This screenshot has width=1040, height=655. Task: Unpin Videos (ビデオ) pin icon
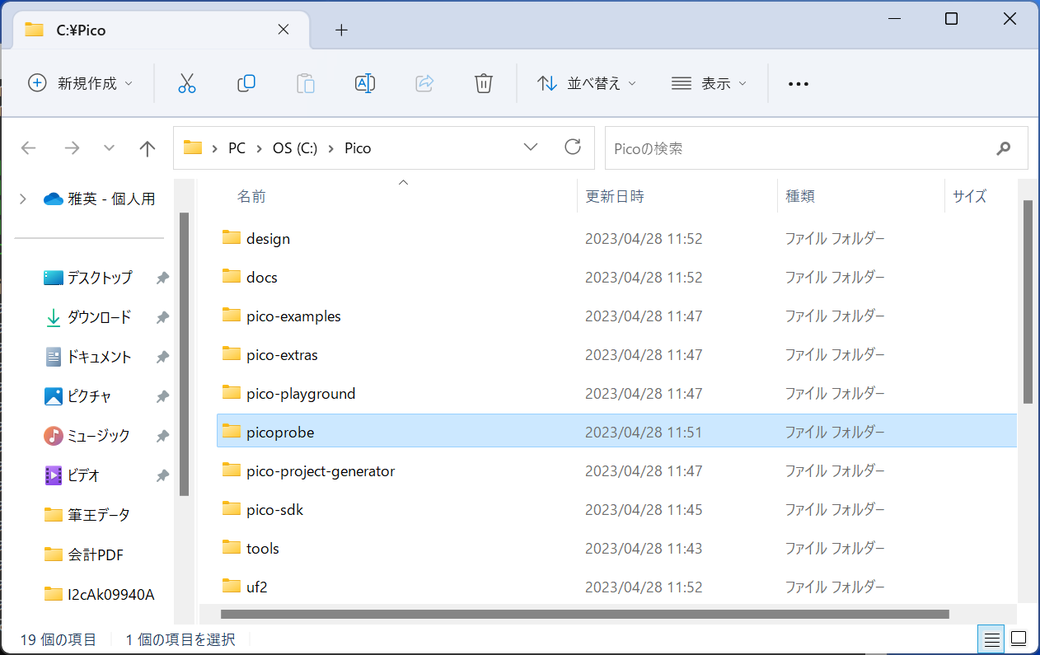point(162,475)
